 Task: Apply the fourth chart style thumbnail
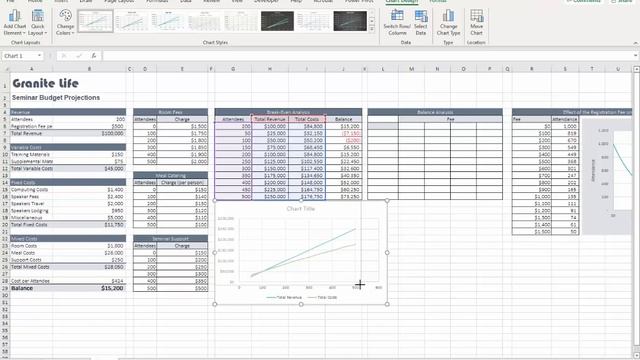coord(204,21)
